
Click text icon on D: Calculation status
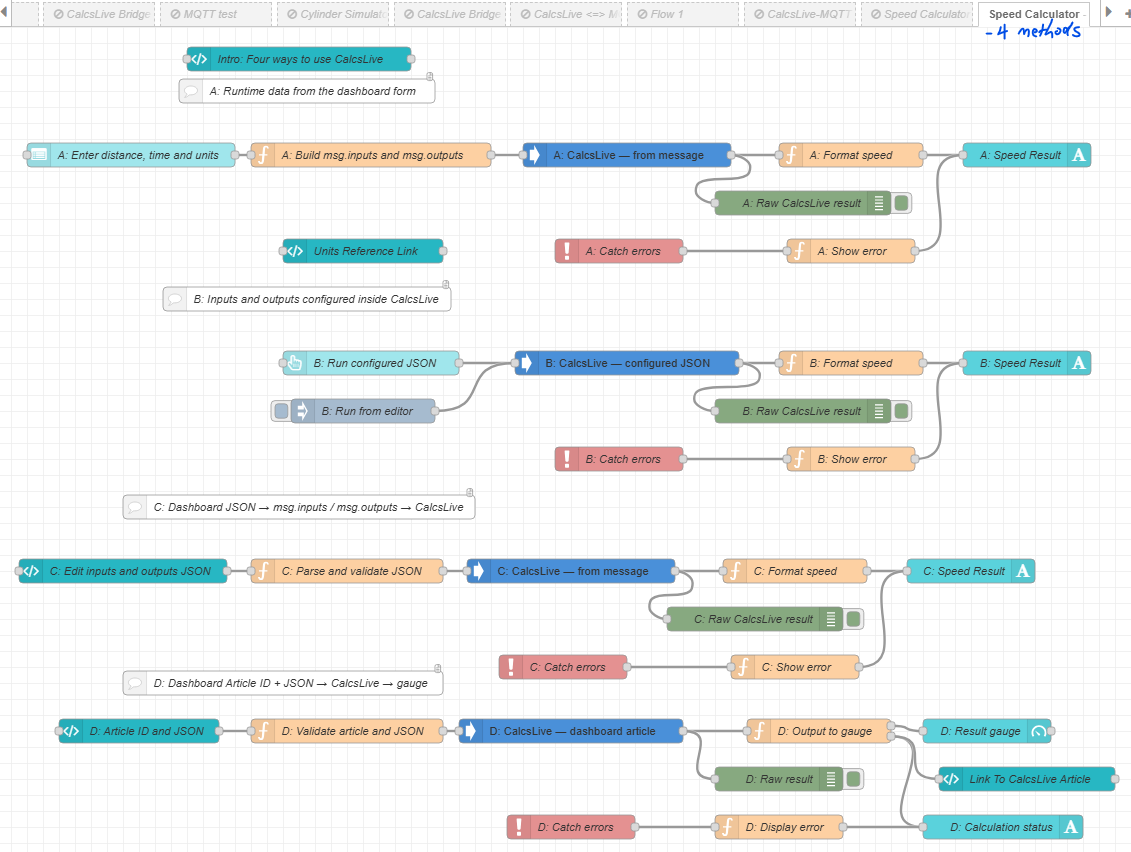point(1071,827)
